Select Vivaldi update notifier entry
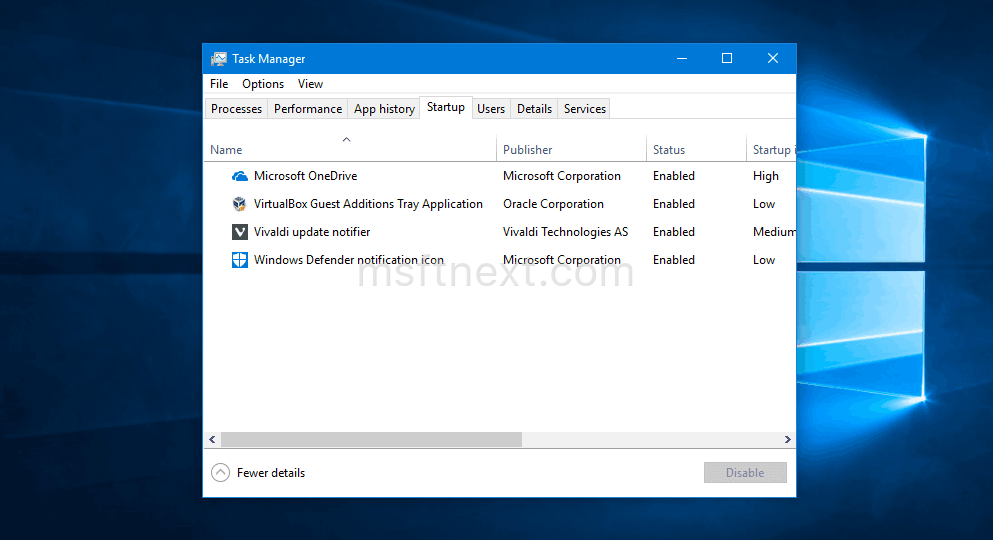This screenshot has width=993, height=540. point(312,232)
